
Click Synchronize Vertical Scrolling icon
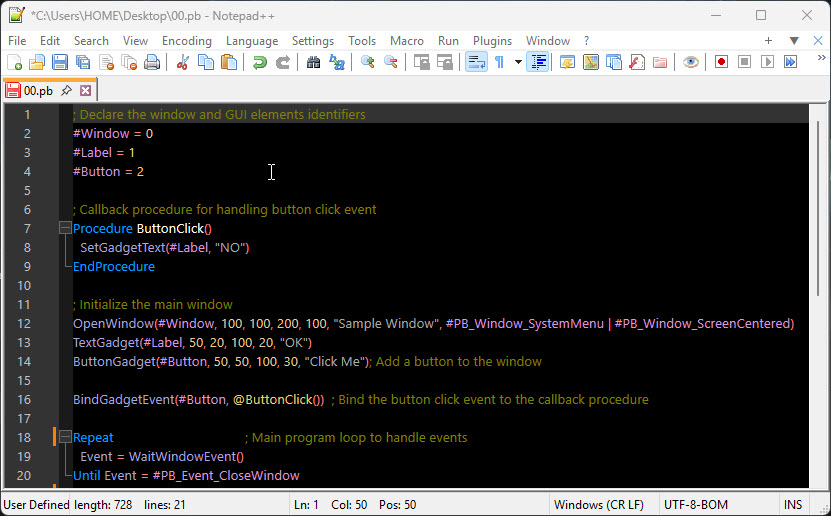422,63
